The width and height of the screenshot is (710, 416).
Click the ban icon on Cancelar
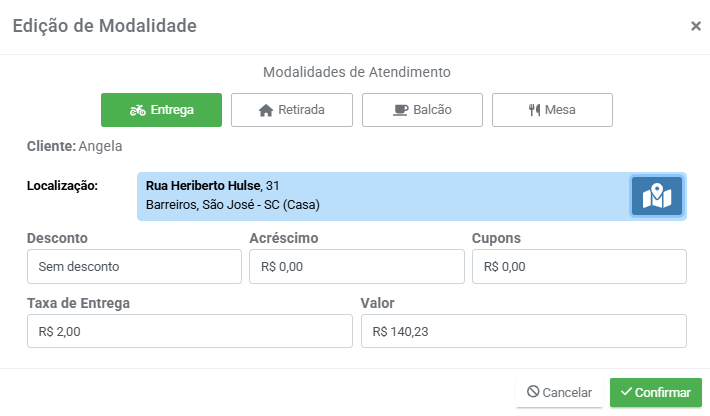[533, 393]
